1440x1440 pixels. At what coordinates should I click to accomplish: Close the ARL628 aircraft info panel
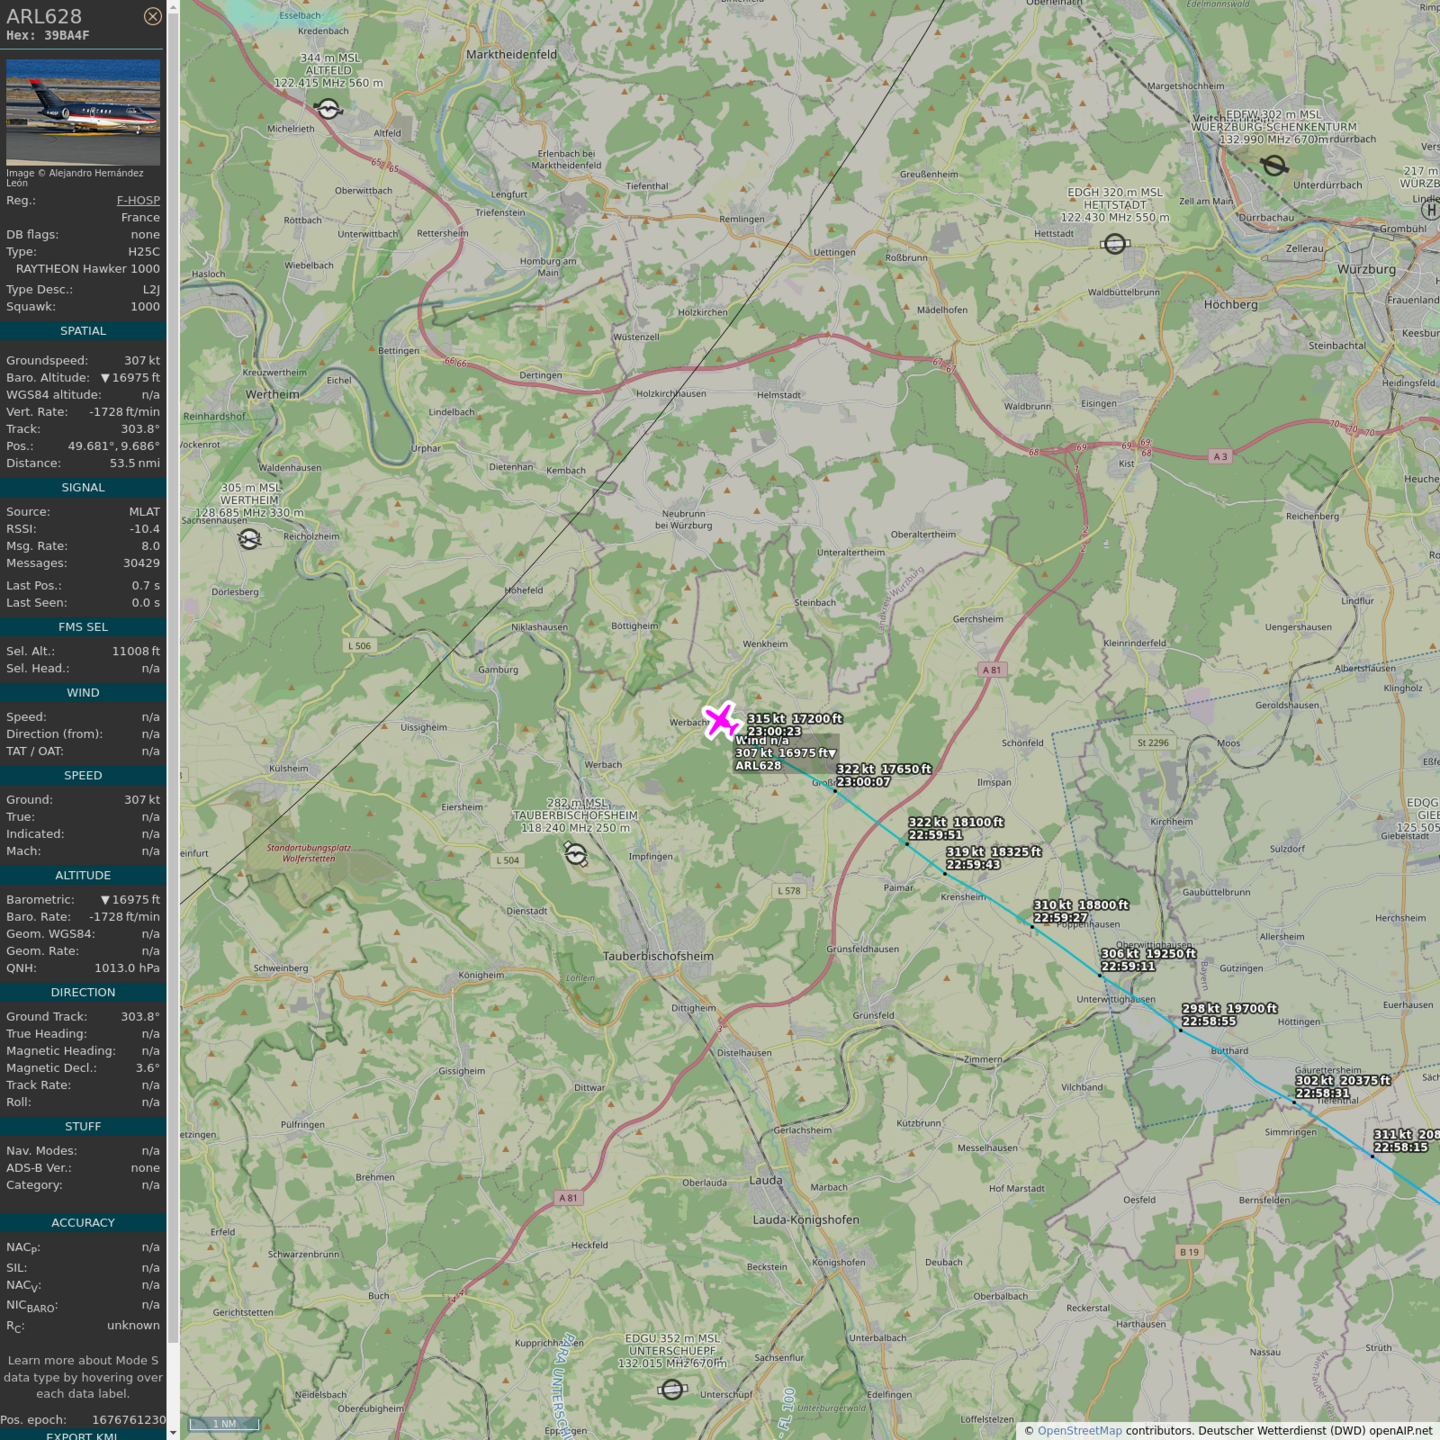pos(152,16)
